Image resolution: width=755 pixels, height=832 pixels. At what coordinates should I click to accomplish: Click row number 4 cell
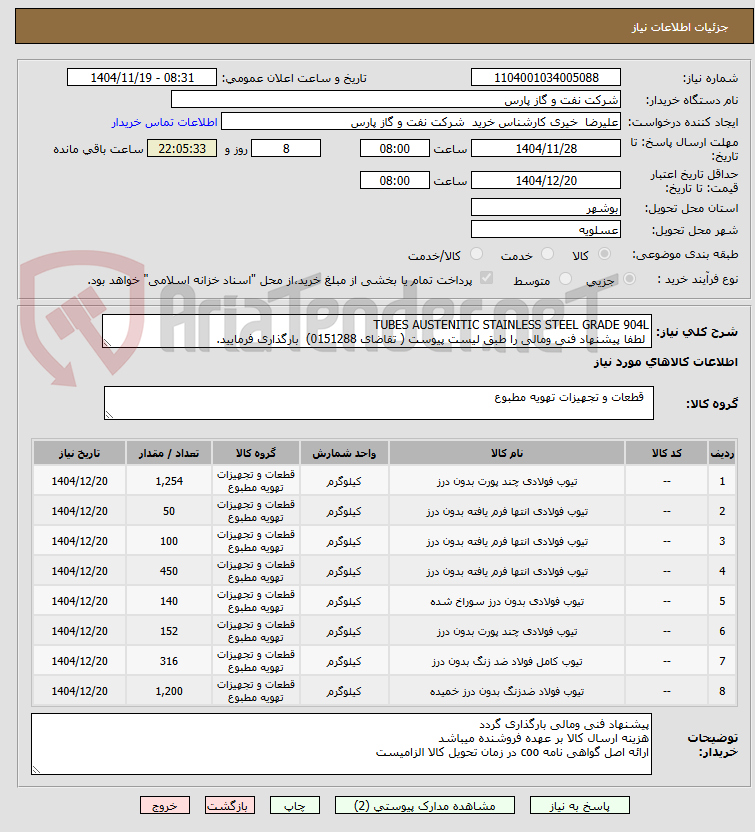(722, 571)
